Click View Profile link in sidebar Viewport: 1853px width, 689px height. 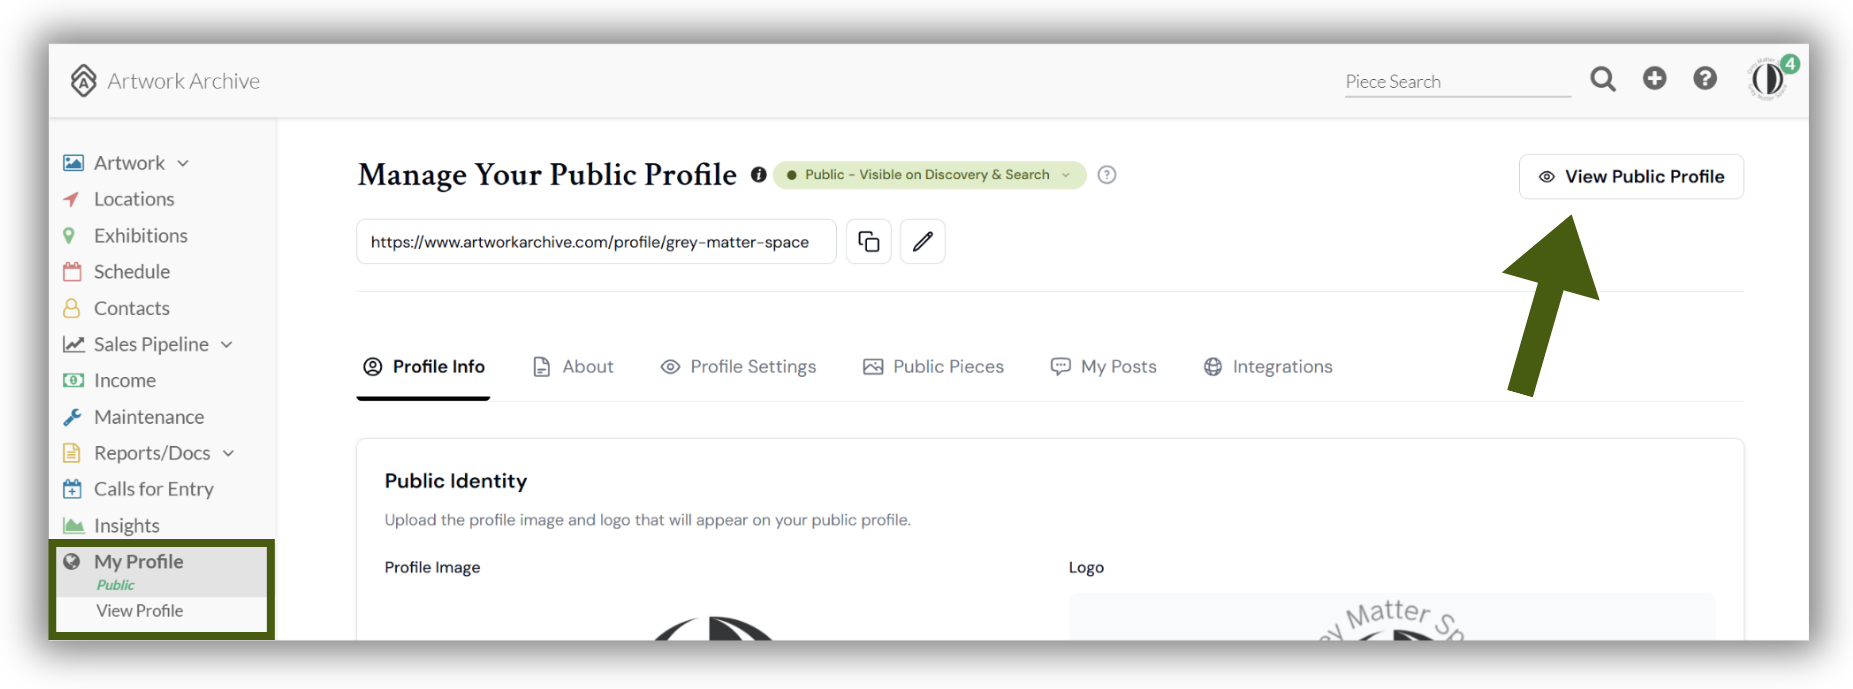[x=139, y=611]
